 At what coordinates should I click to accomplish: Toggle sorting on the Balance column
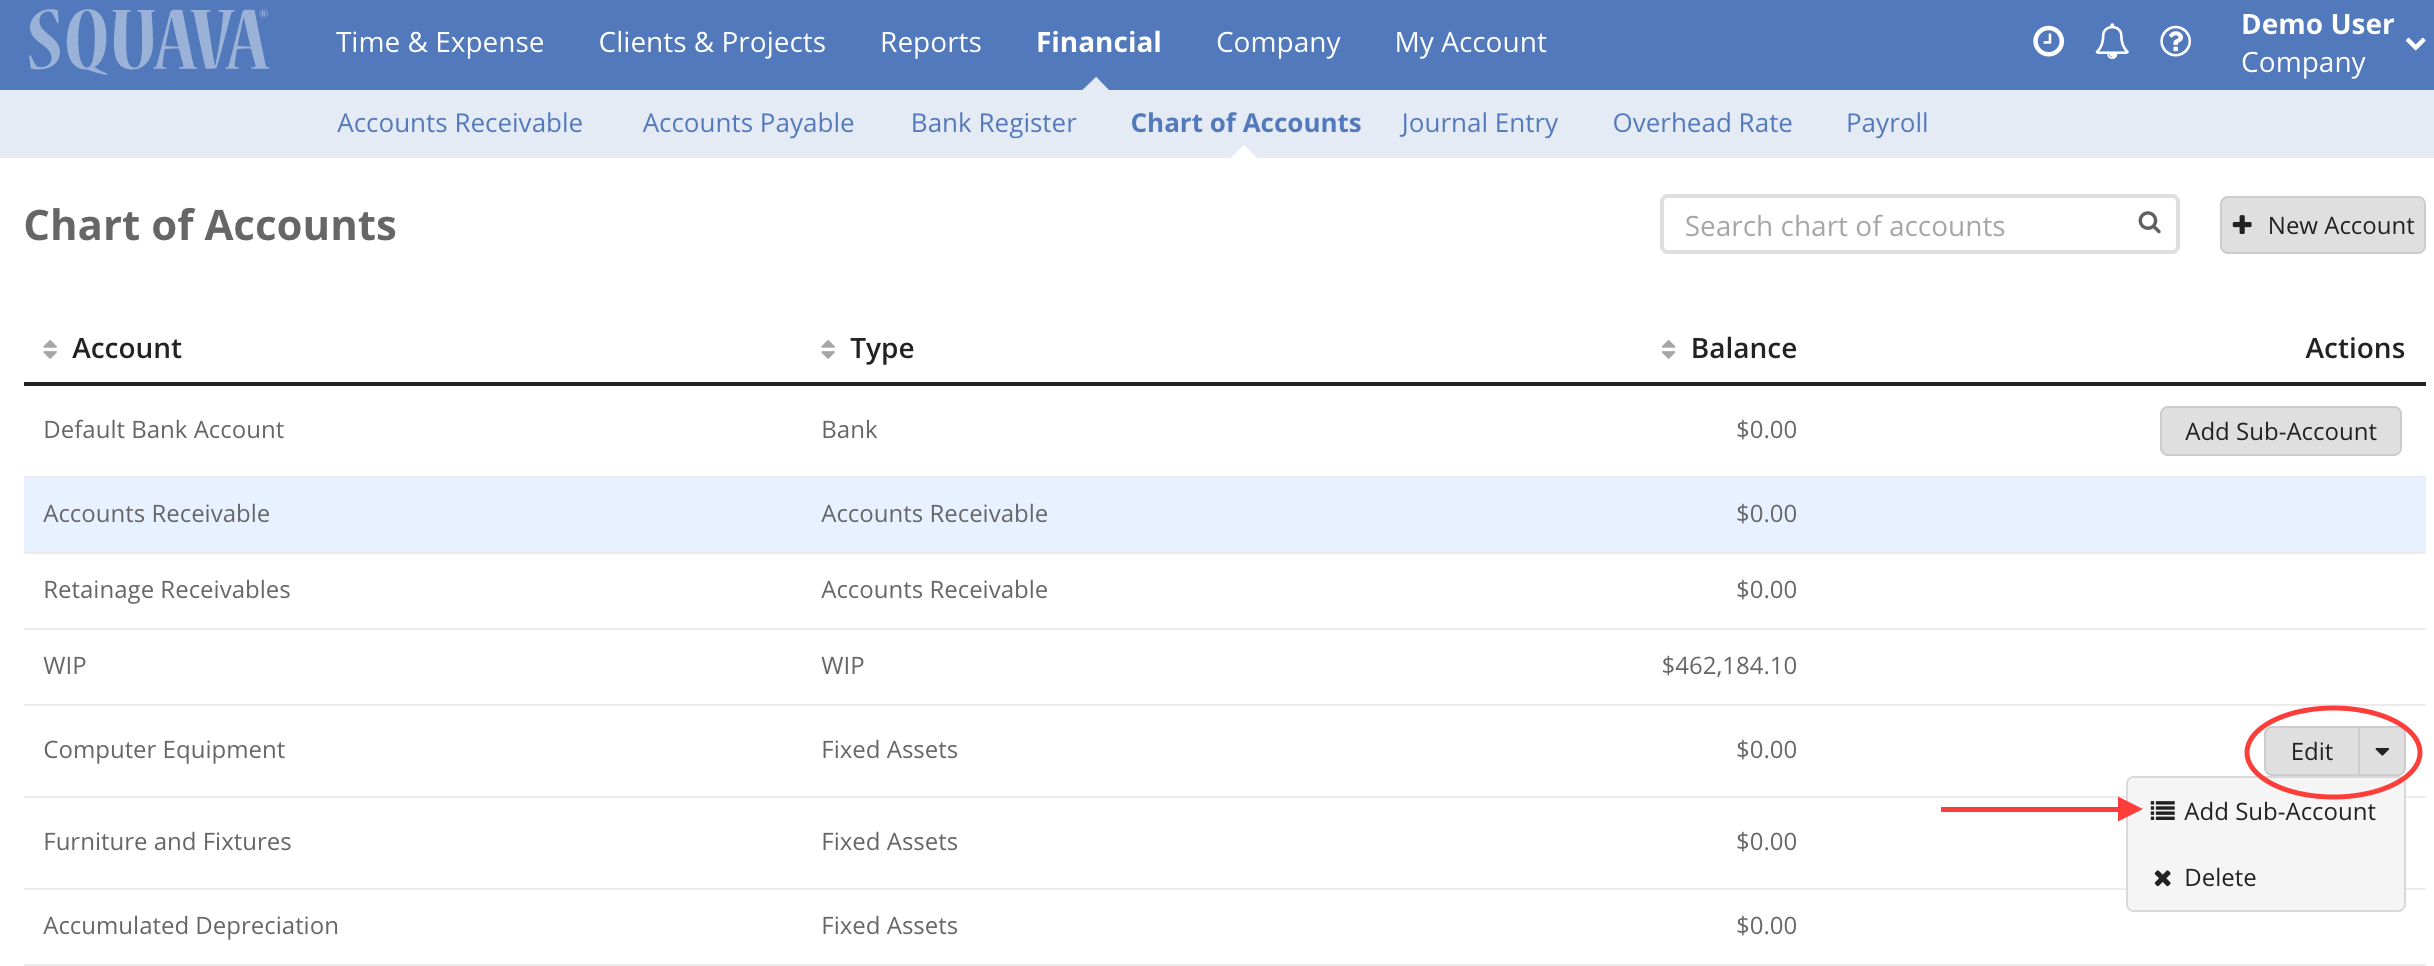click(x=1666, y=348)
